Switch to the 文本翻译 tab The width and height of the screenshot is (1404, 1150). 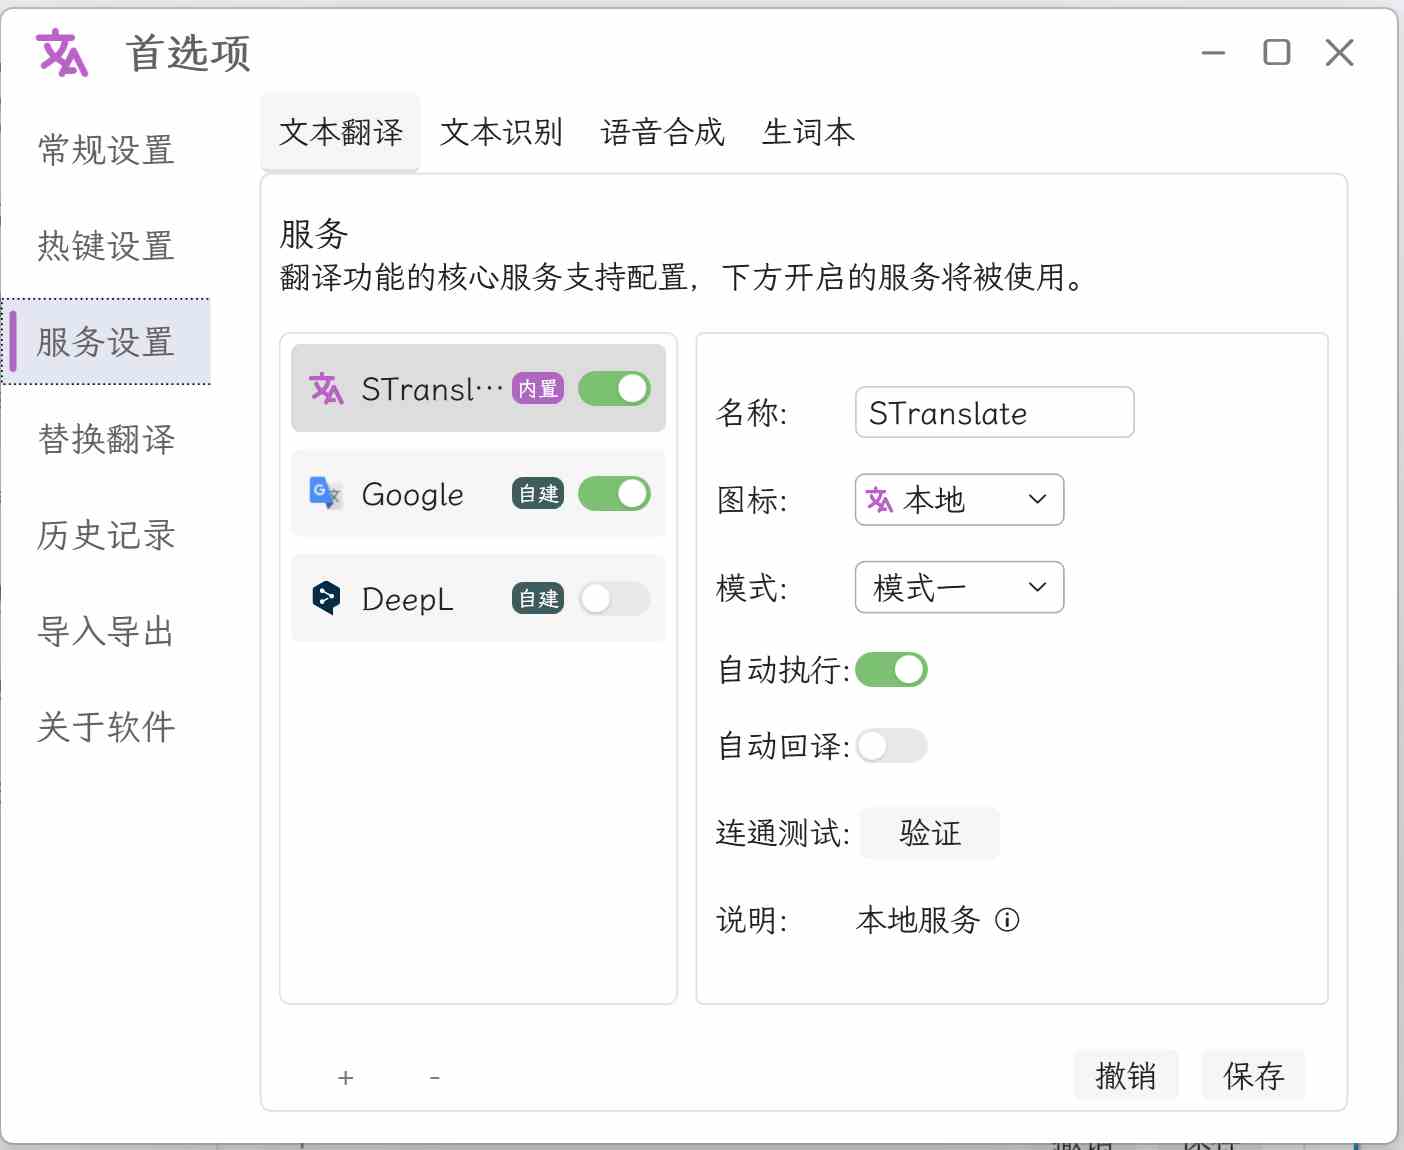pos(341,132)
